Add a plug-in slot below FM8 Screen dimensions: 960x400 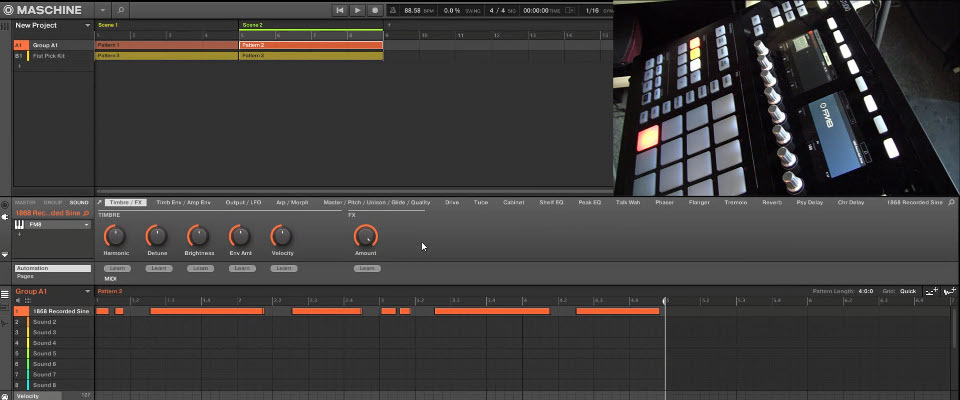[x=19, y=234]
